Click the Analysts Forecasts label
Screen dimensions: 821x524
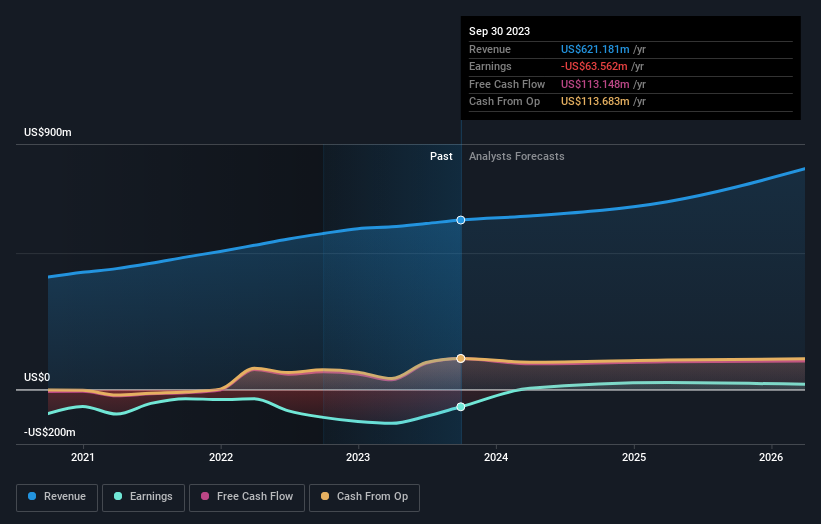coord(517,156)
